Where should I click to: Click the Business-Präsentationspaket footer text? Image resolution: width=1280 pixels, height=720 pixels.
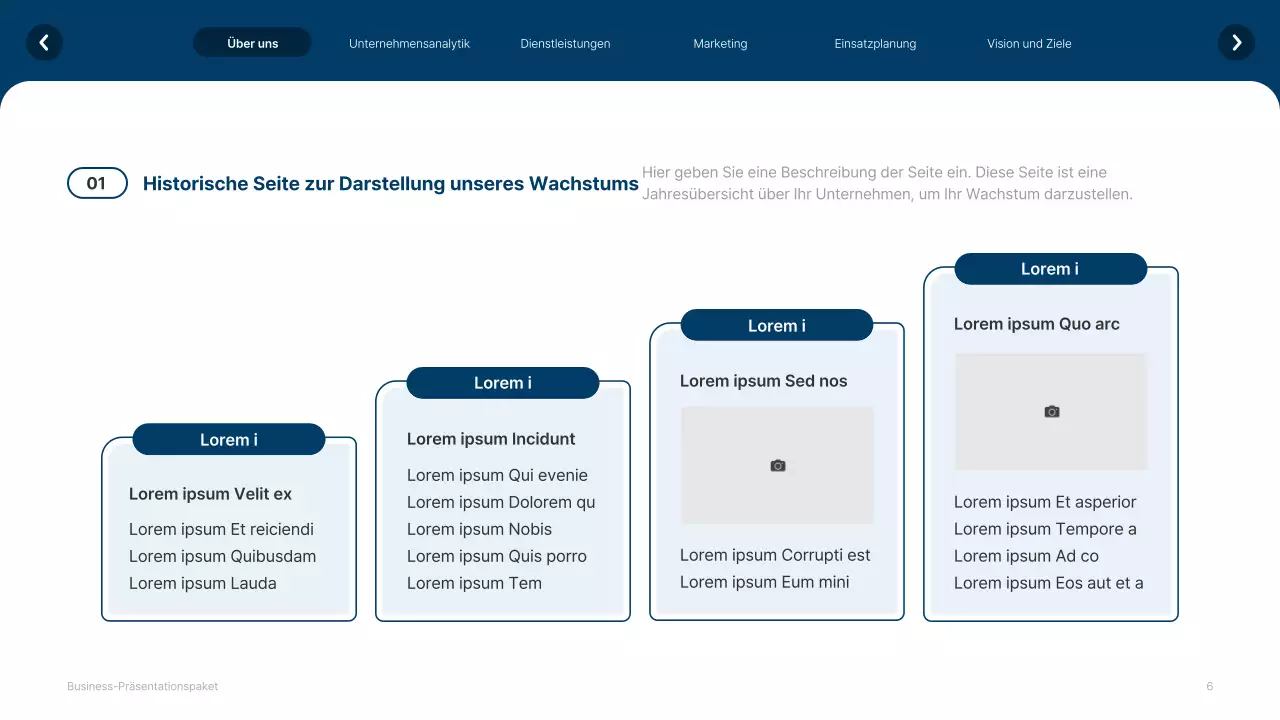click(142, 686)
